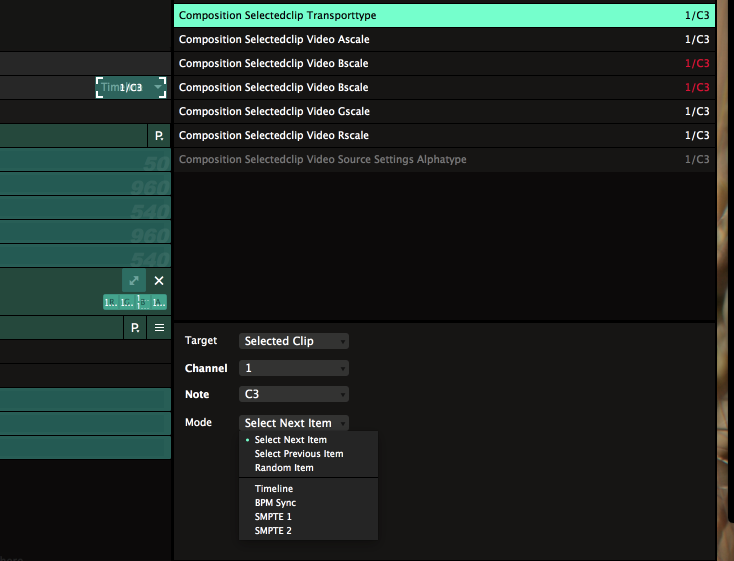Viewport: 734px width, 561px height.
Task: Click the Video Gscale shortcut entry
Action: (x=444, y=111)
